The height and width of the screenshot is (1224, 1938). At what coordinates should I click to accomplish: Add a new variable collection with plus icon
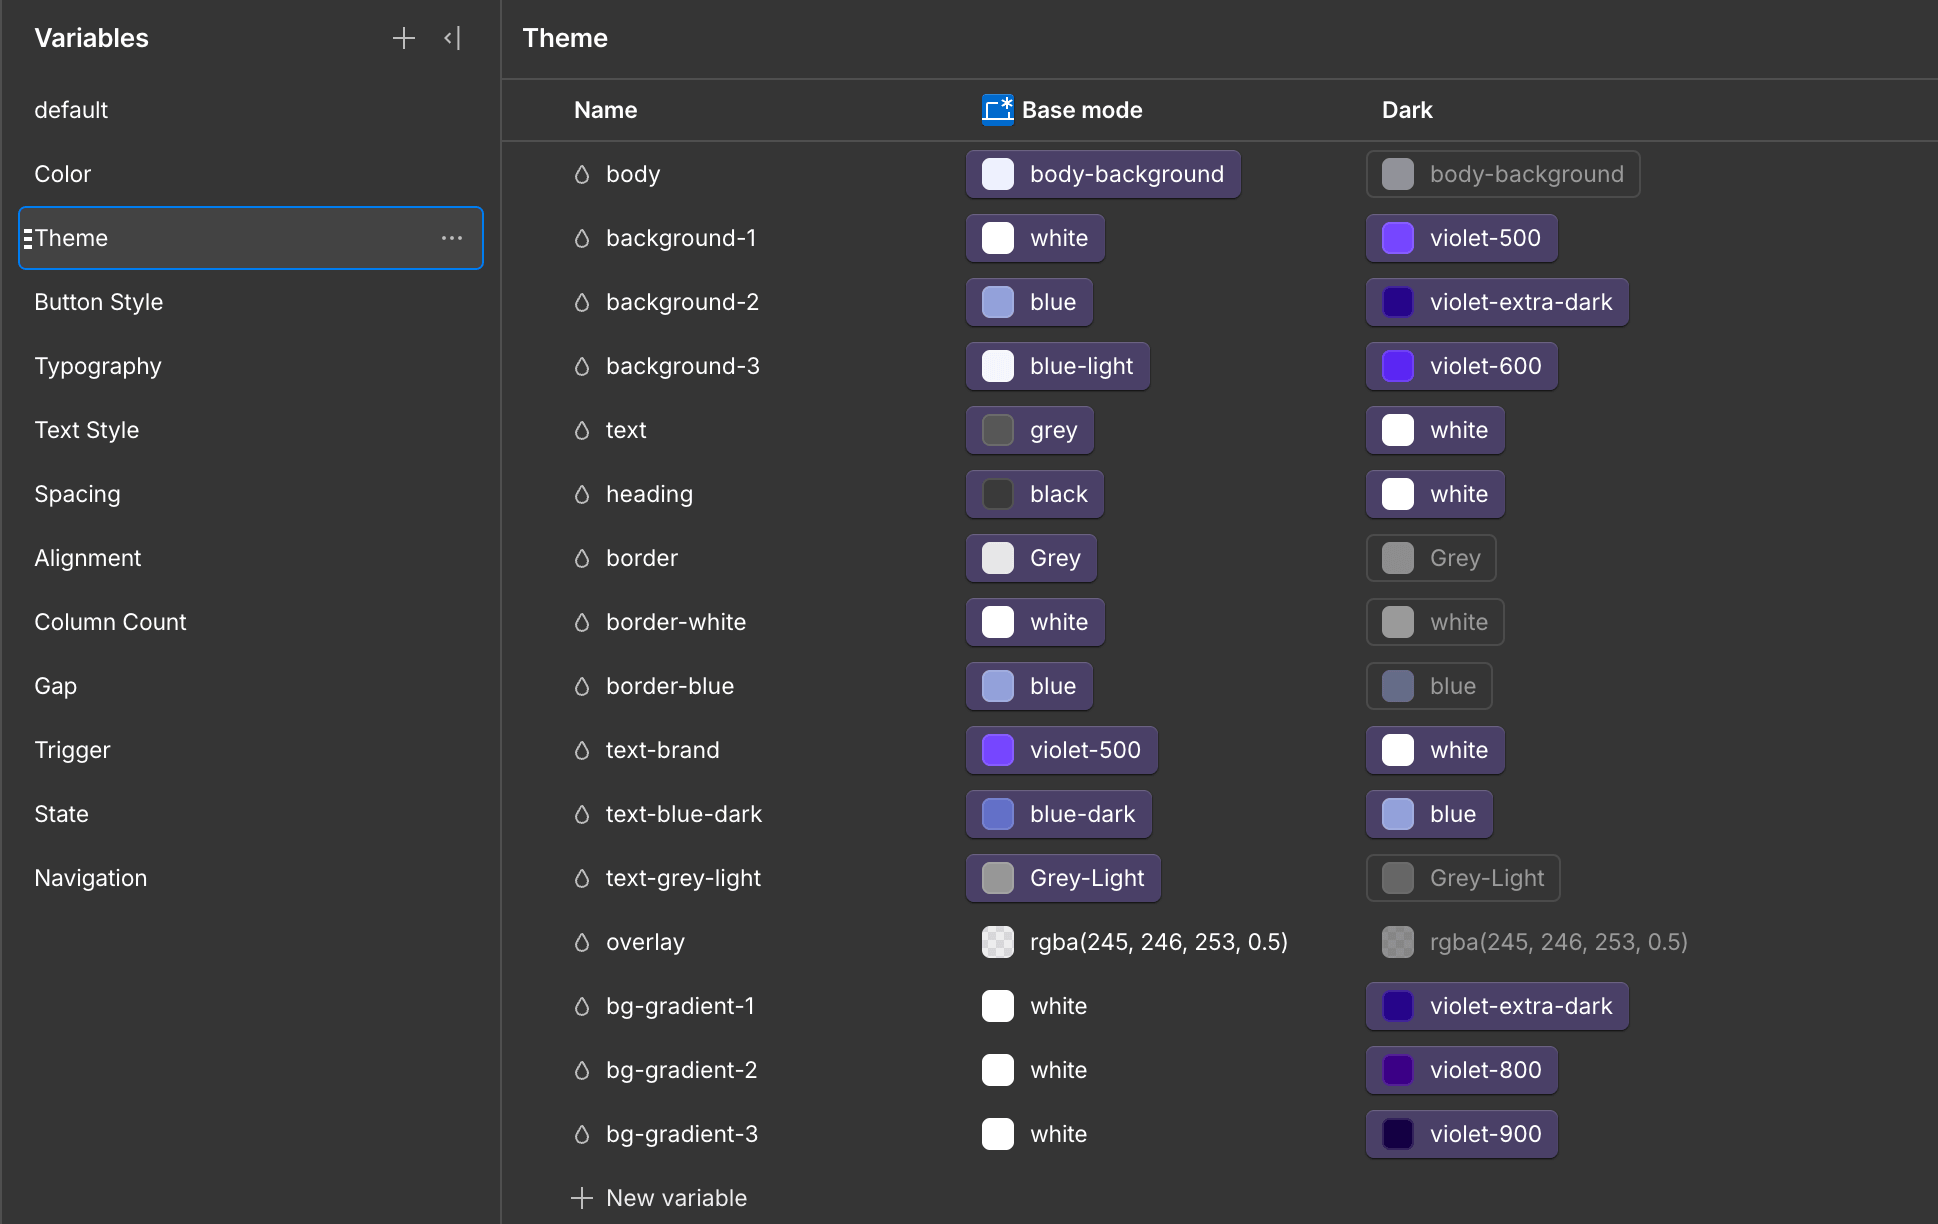(x=403, y=38)
